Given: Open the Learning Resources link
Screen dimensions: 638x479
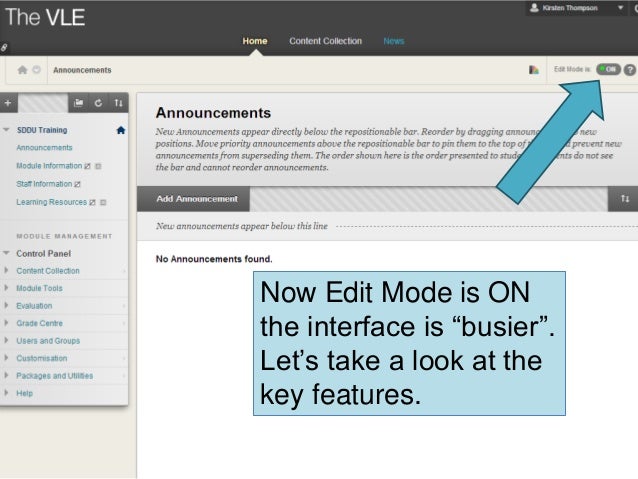Looking at the screenshot, I should (52, 202).
